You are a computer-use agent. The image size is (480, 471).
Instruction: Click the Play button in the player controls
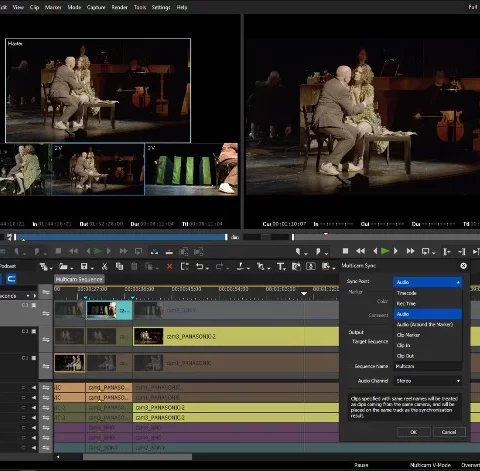point(98,251)
